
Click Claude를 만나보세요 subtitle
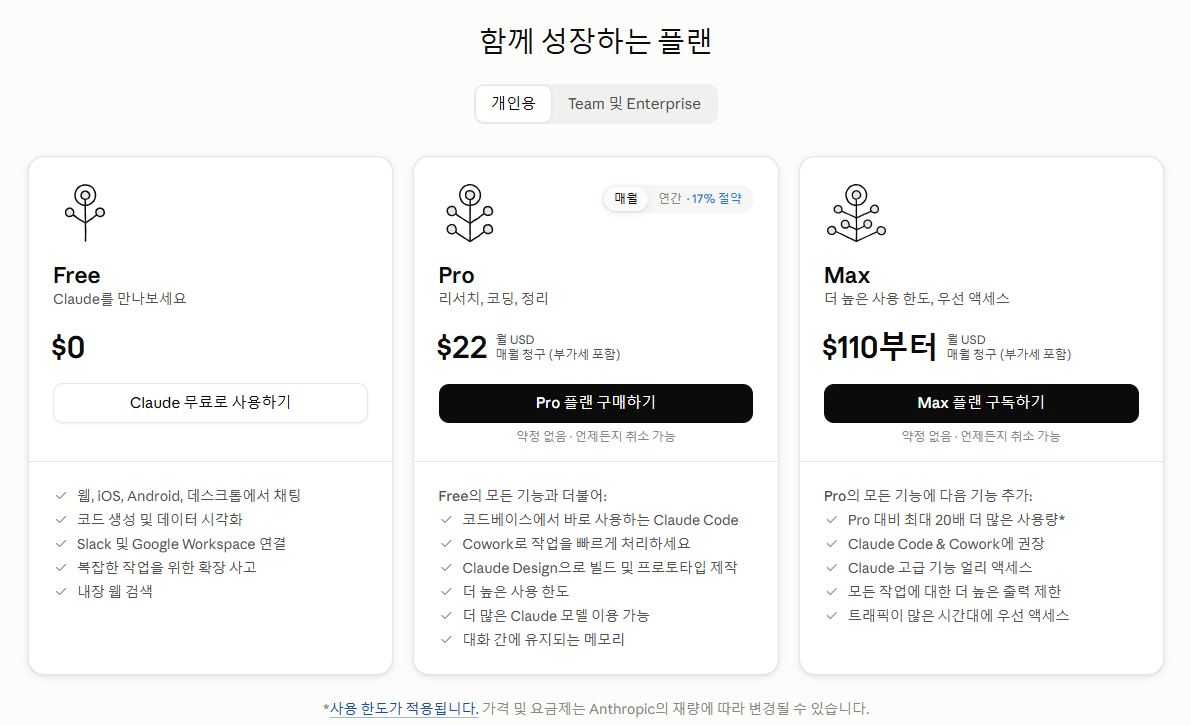point(119,299)
